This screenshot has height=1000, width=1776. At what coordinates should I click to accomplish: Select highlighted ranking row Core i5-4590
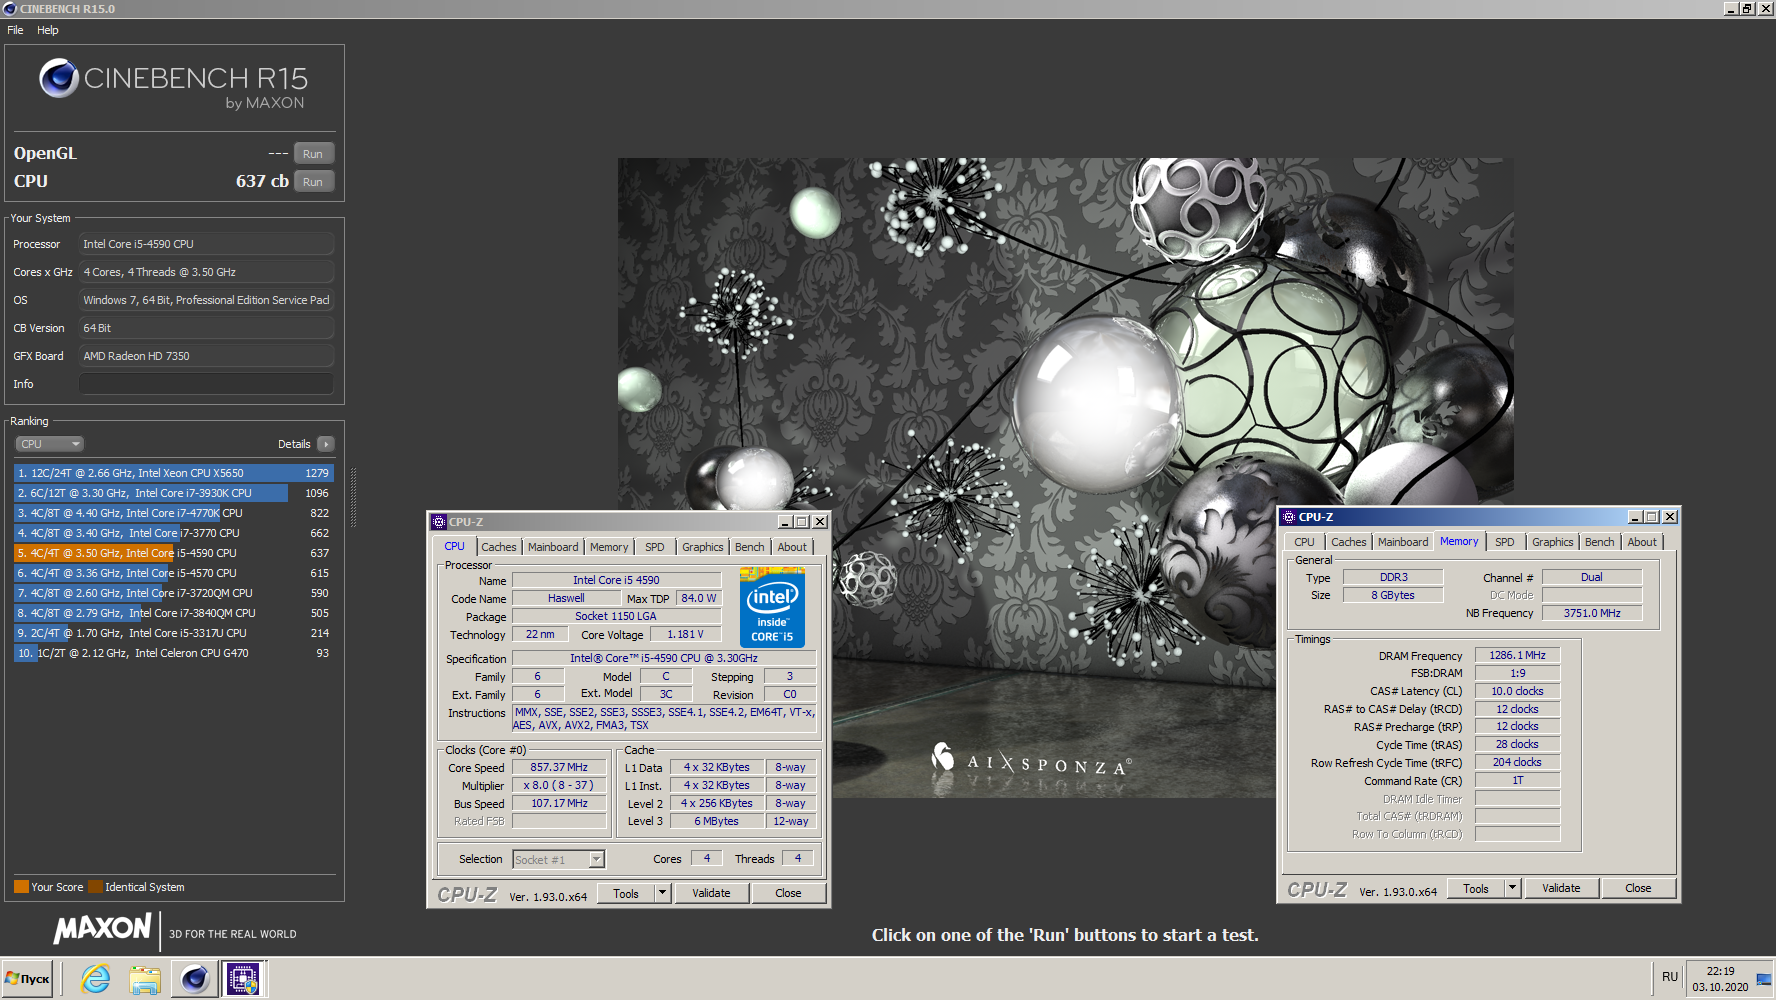173,553
